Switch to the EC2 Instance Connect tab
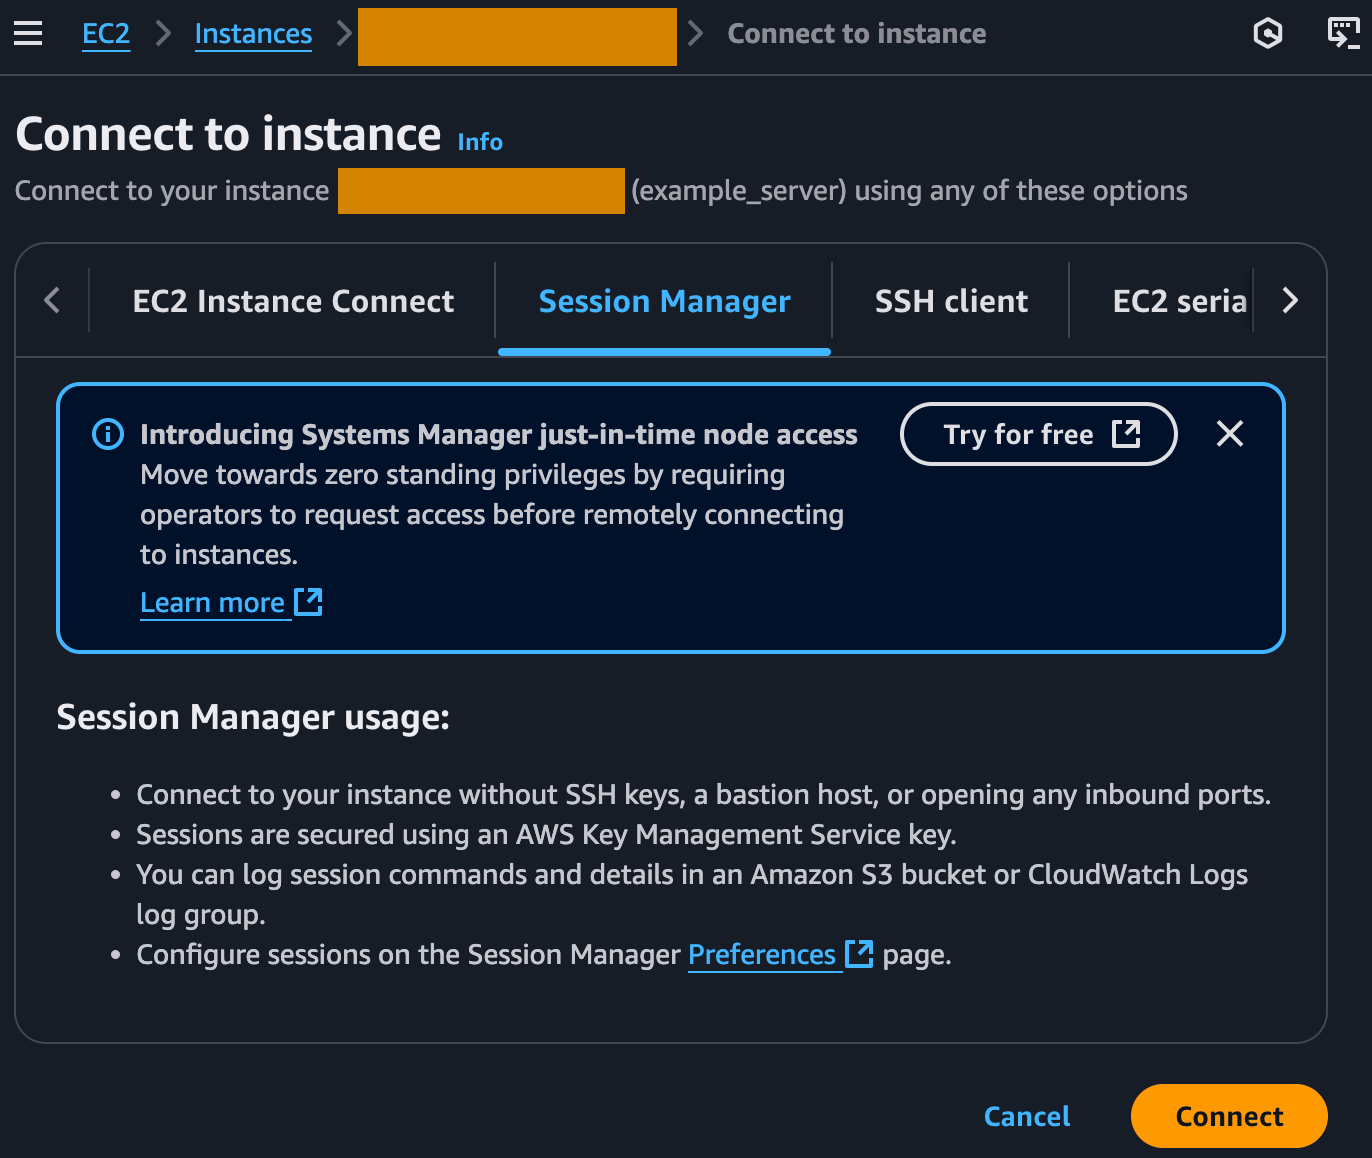The width and height of the screenshot is (1372, 1158). click(293, 301)
